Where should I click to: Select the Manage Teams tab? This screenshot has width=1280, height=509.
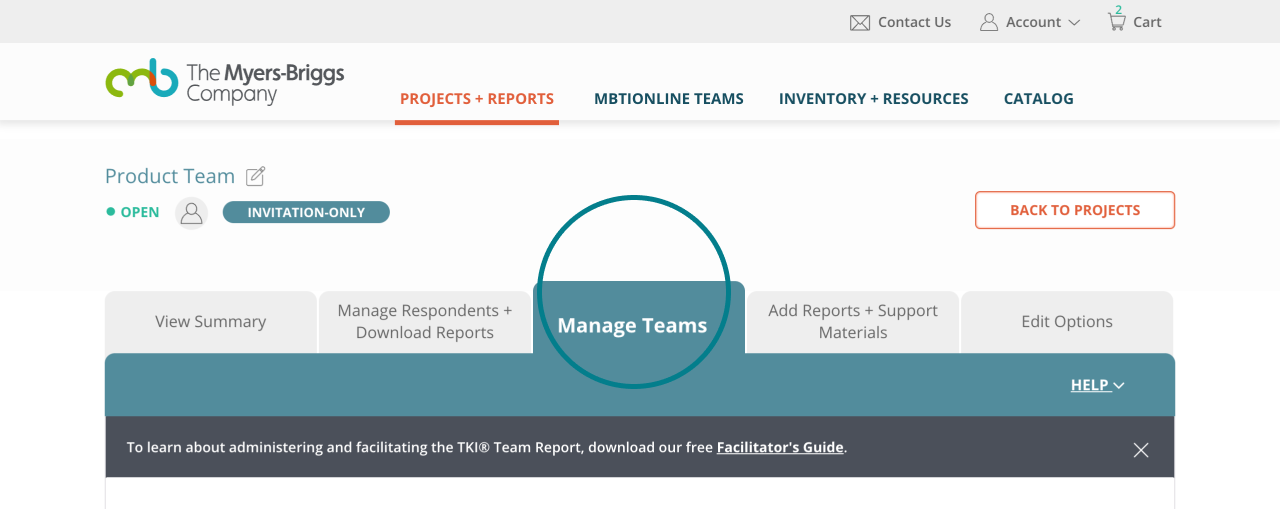click(639, 318)
